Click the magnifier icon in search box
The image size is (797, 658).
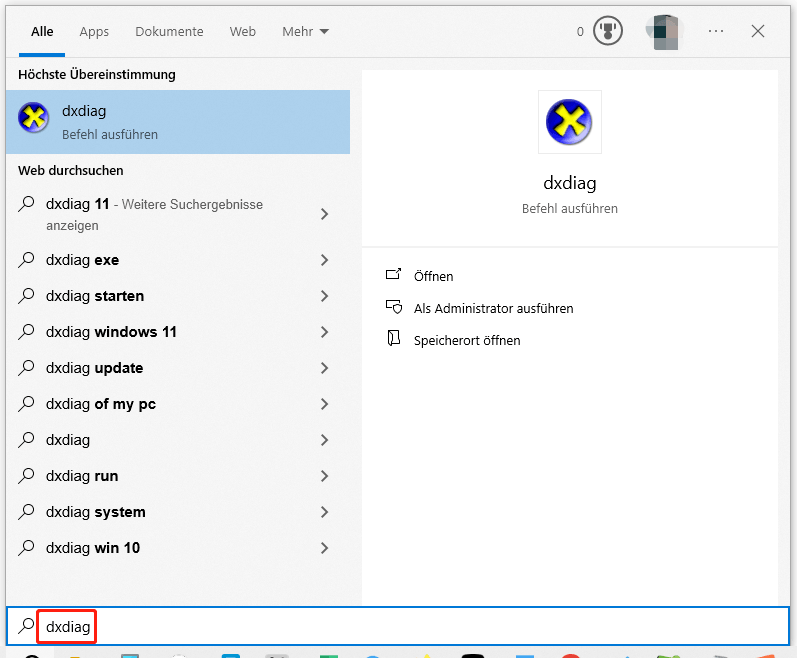(26, 627)
